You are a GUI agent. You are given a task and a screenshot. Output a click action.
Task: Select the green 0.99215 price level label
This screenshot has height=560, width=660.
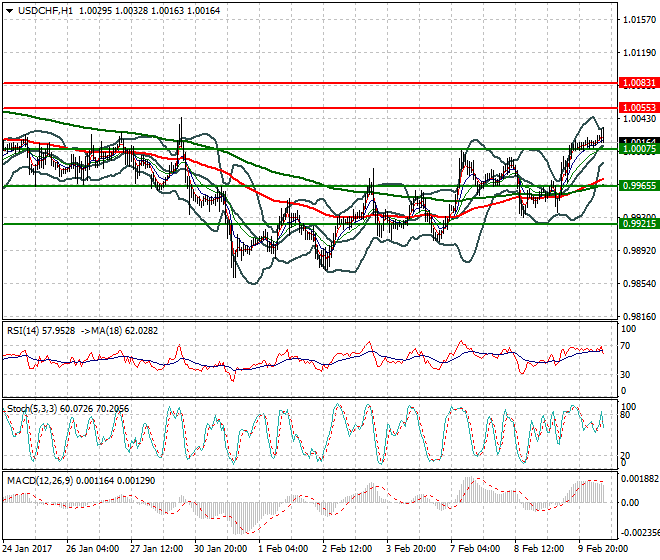coord(639,224)
